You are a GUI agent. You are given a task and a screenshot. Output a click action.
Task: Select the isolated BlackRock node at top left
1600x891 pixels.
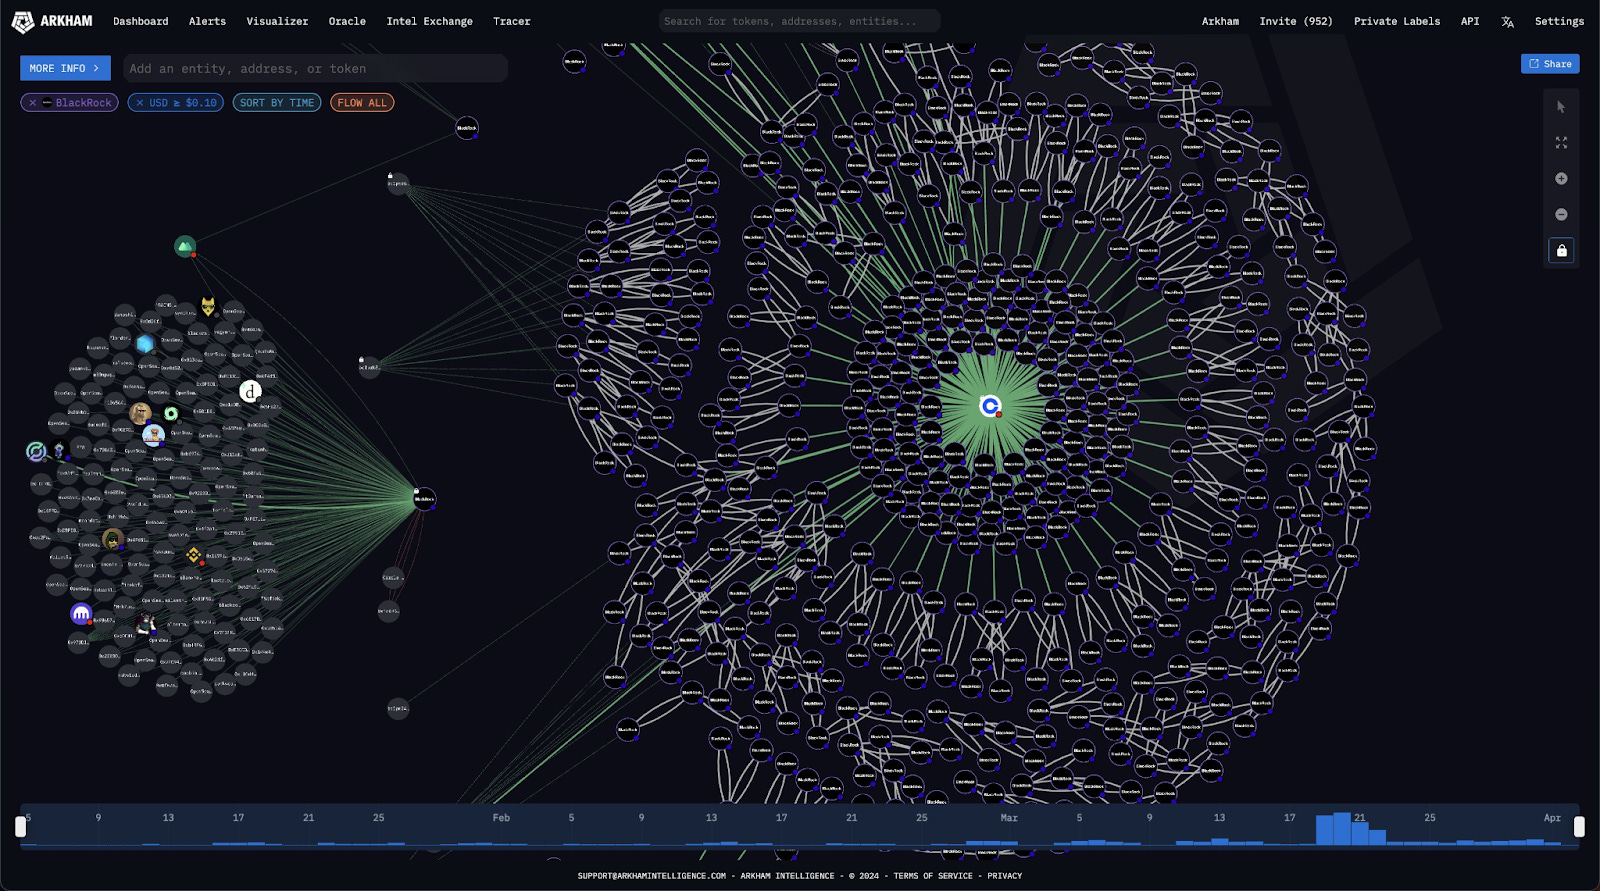coord(467,128)
